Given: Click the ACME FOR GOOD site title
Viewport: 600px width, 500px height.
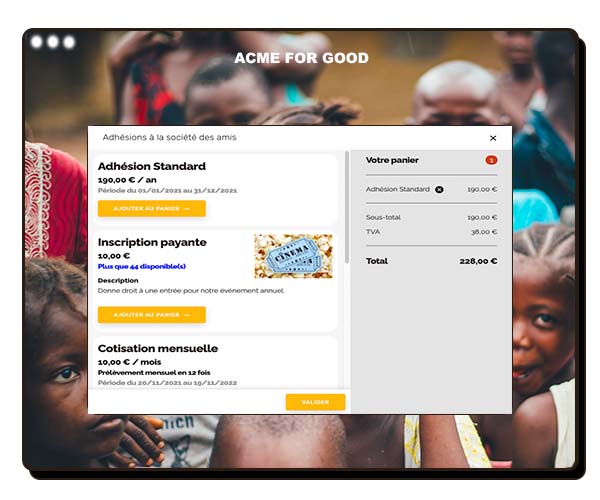Looking at the screenshot, I should tap(302, 58).
